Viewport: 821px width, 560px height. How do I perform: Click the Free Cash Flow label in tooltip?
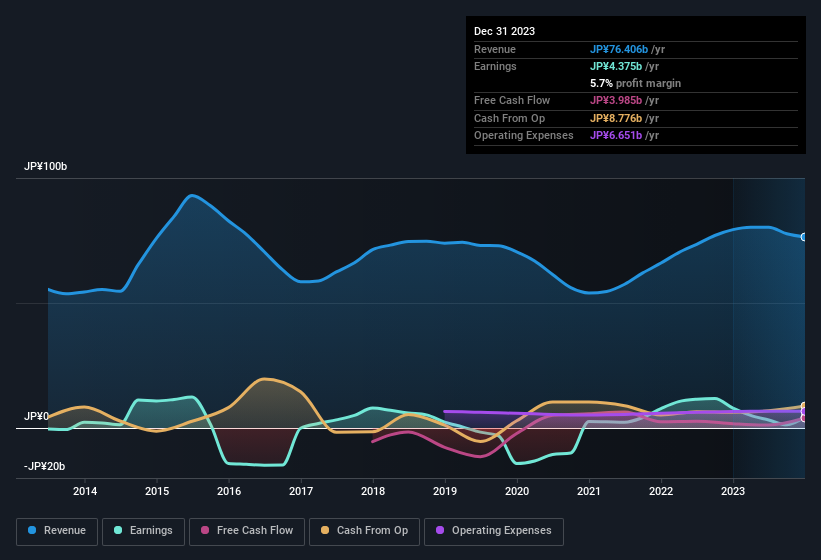point(512,100)
